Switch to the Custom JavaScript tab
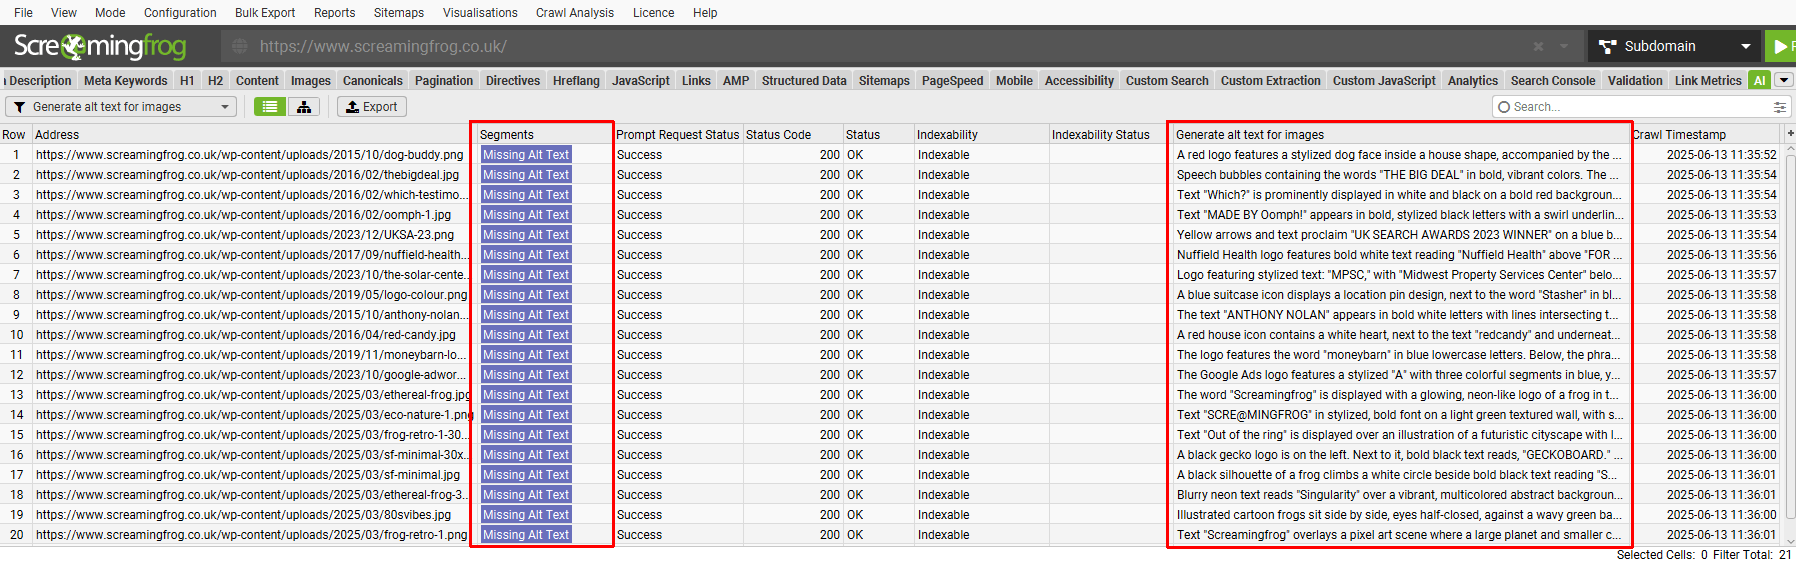Image resolution: width=1796 pixels, height=562 pixels. [x=1384, y=81]
